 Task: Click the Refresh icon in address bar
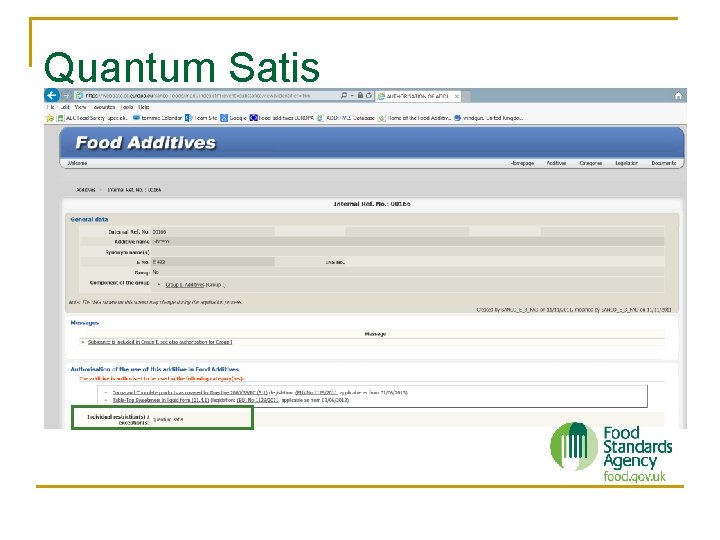coord(369,96)
